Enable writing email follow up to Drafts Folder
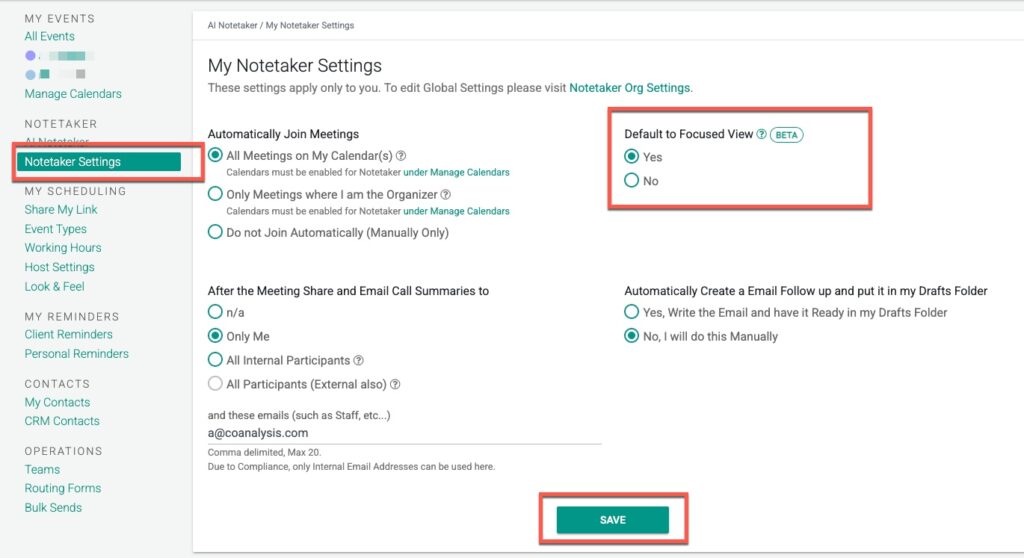 [x=631, y=313]
